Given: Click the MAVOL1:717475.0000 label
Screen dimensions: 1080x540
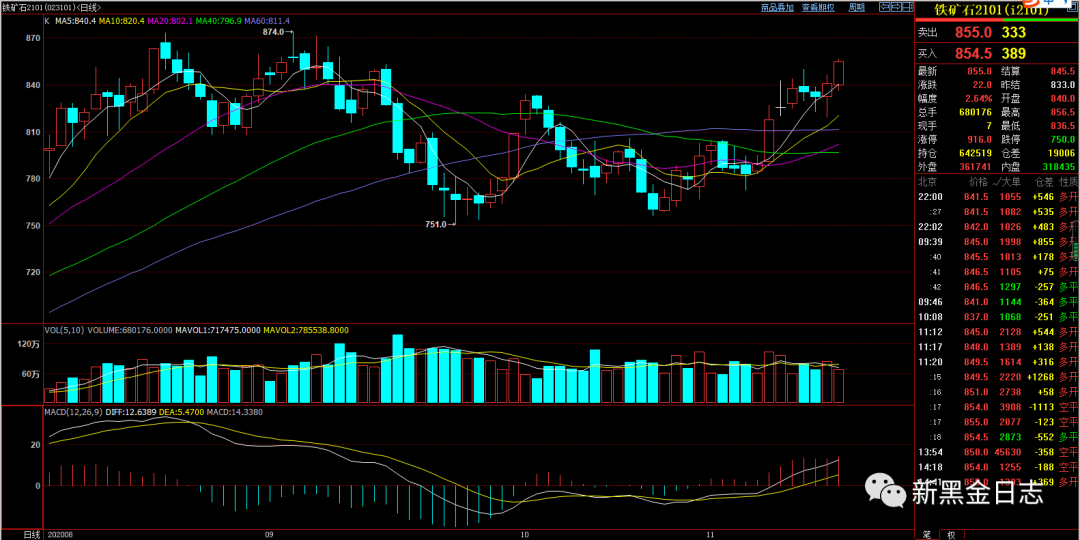Looking at the screenshot, I should click(x=220, y=330).
